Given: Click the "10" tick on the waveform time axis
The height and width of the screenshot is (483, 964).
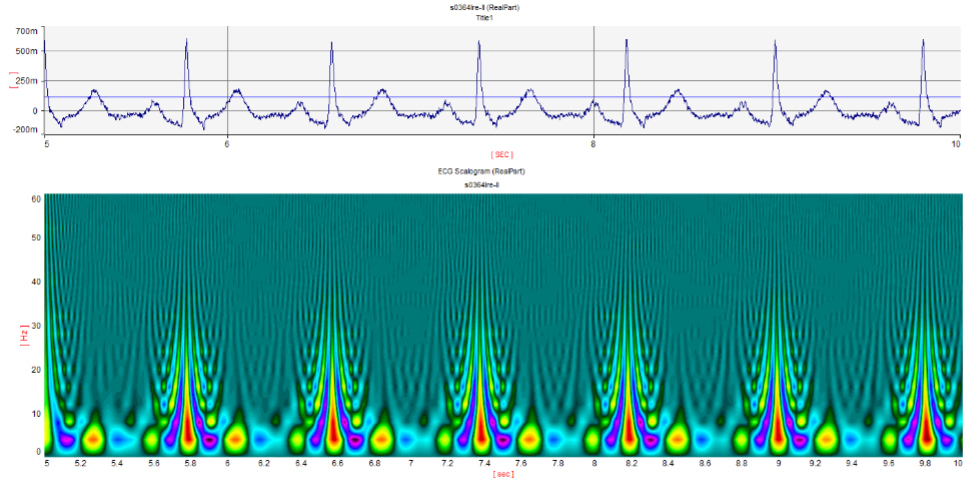Looking at the screenshot, I should (x=956, y=144).
